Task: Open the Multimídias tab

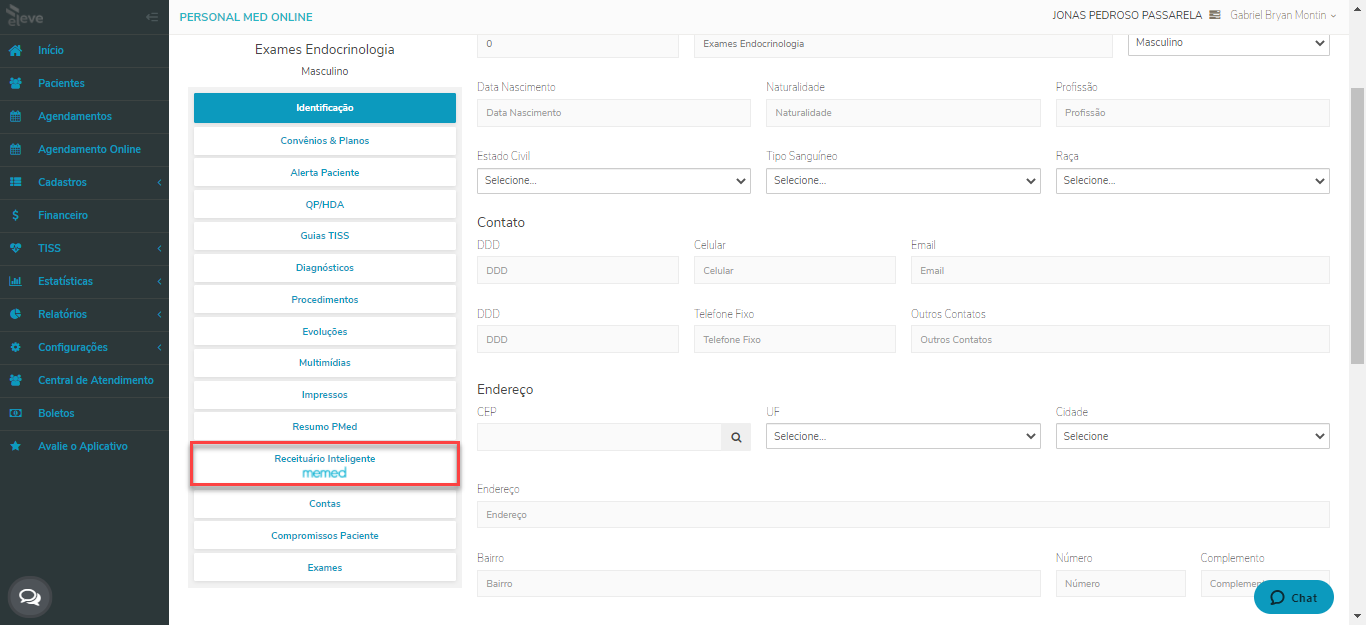Action: point(325,363)
